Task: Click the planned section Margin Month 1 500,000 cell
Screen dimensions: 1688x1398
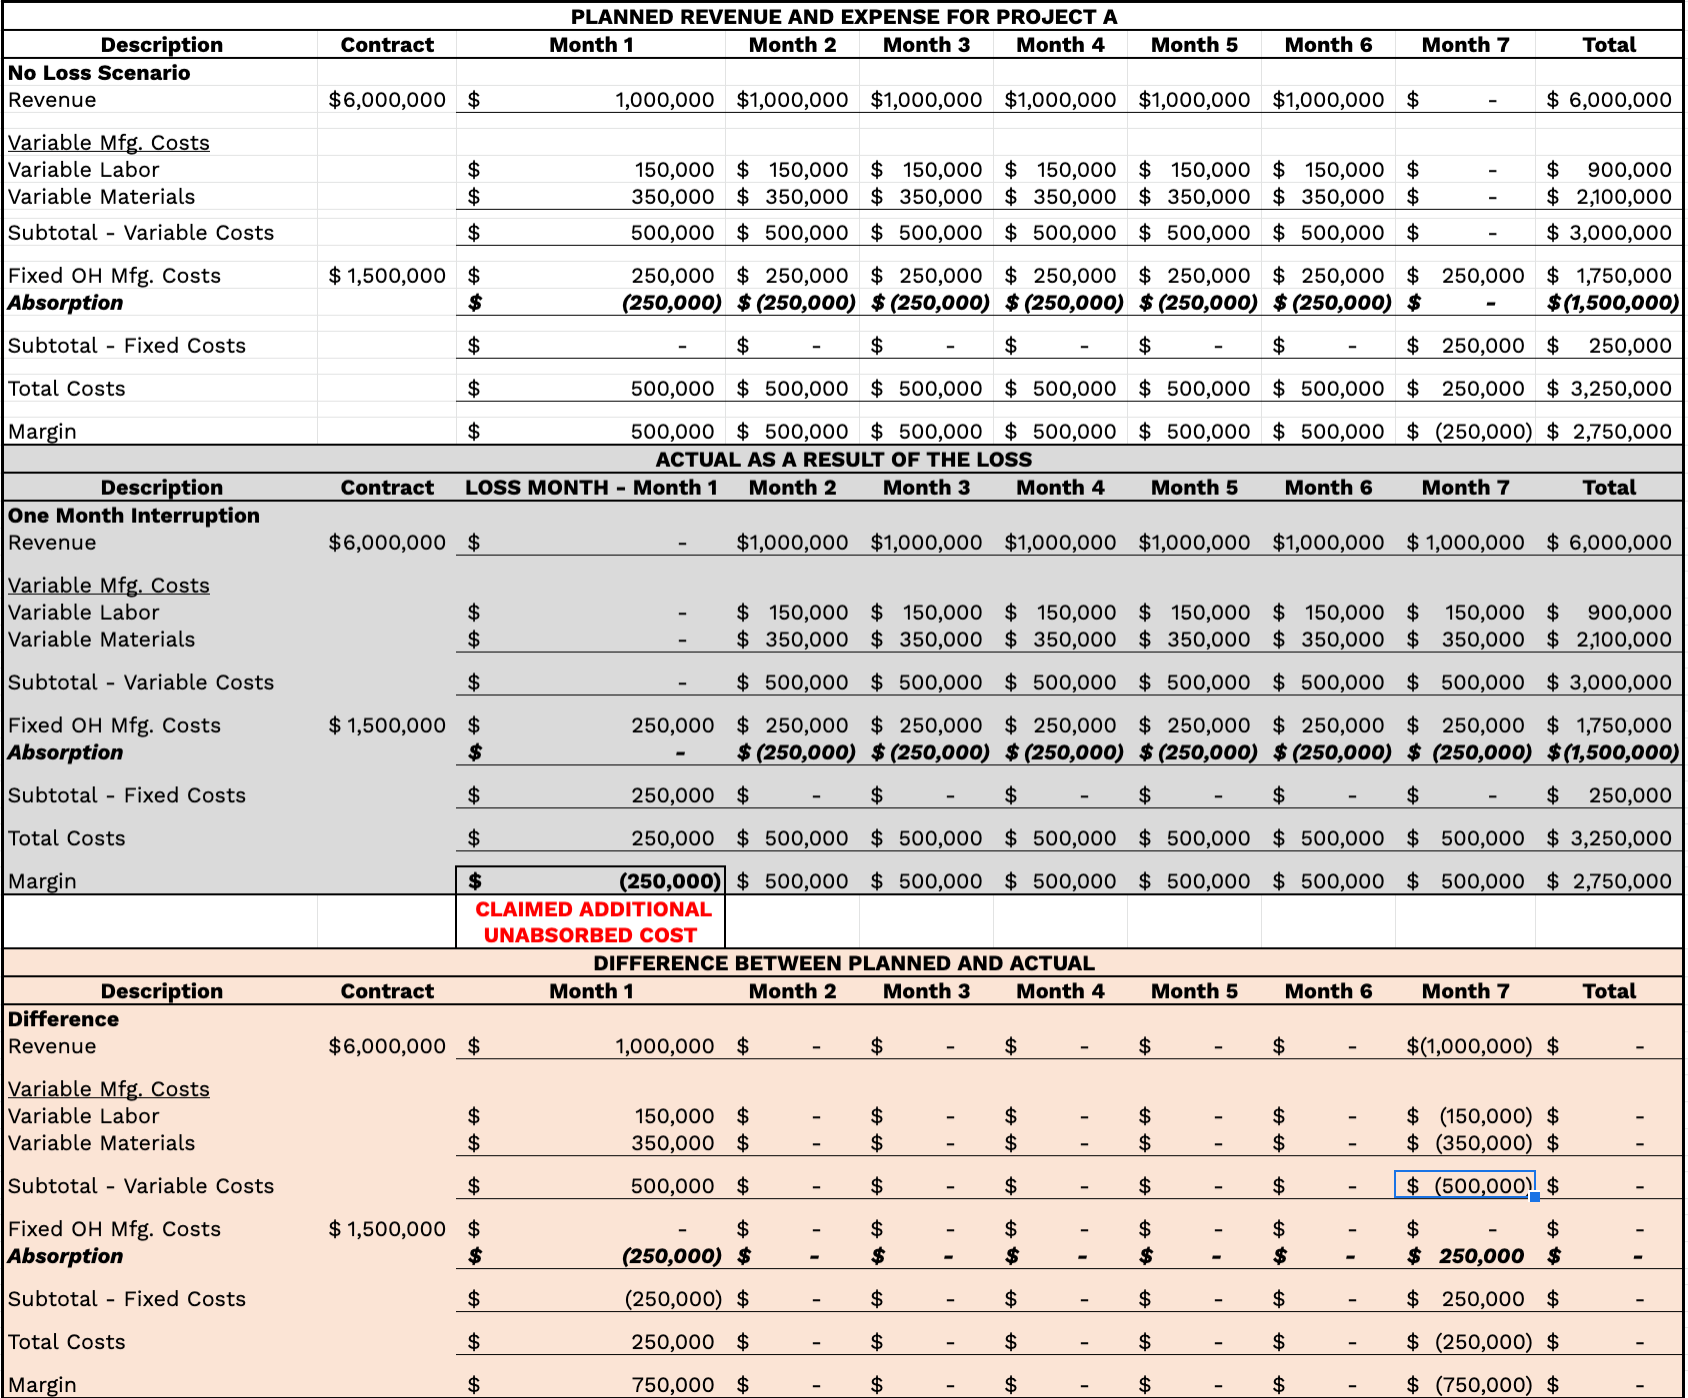Action: point(591,432)
